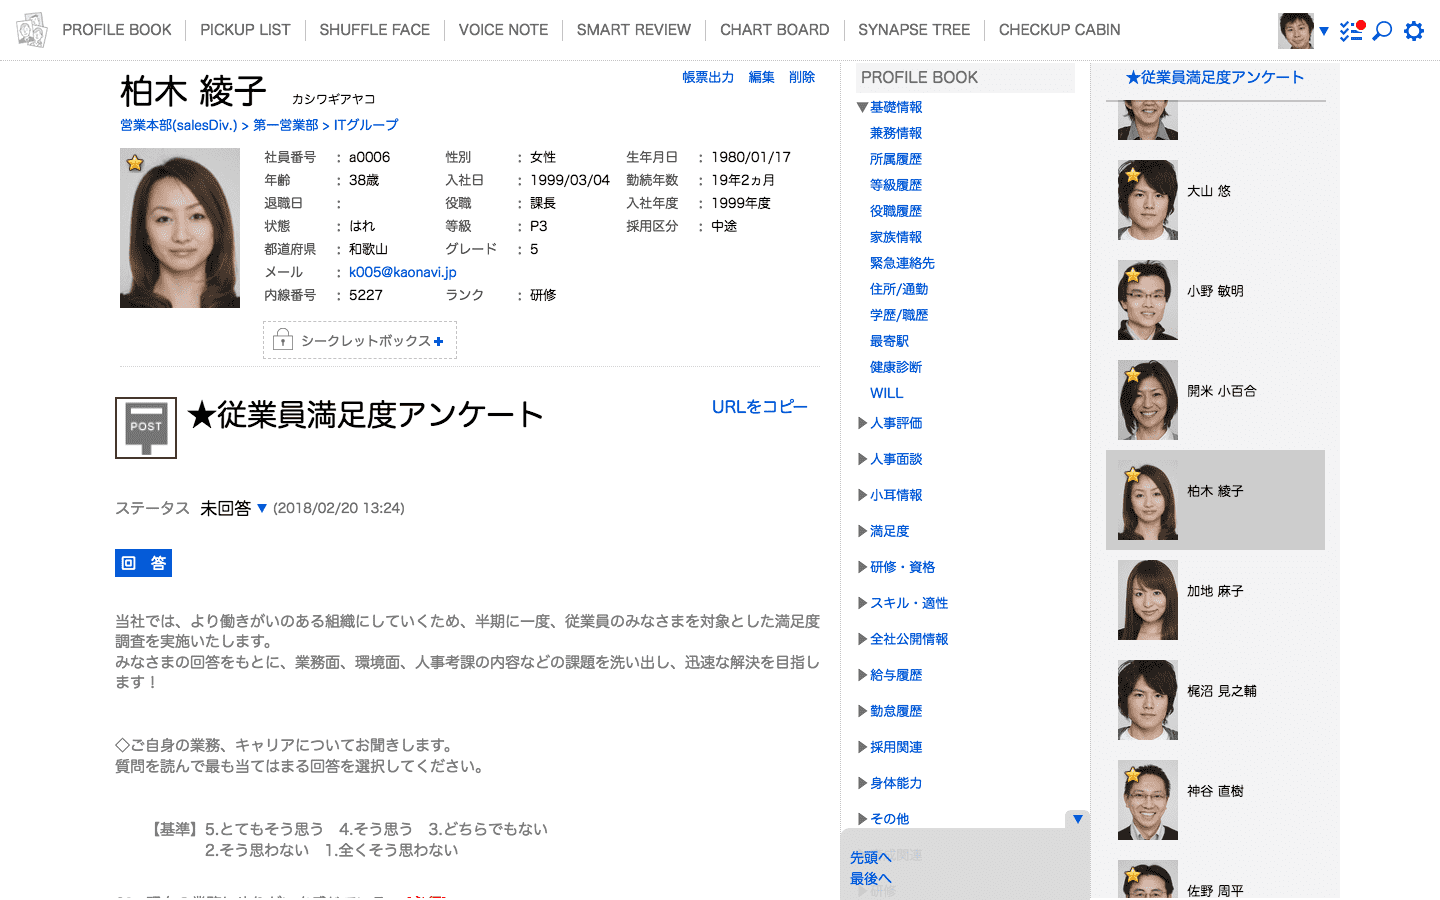Open the PICKUP LIST menu
1440x900 pixels.
point(245,30)
